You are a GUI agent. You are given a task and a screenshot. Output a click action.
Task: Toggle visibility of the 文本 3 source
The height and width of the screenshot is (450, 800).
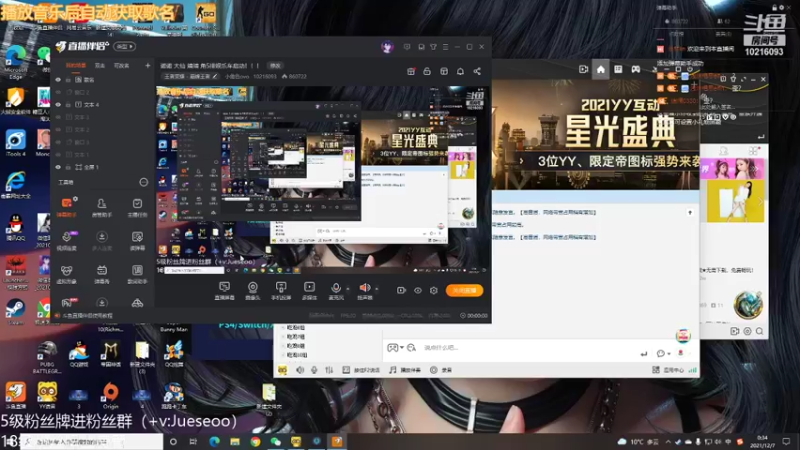58,117
